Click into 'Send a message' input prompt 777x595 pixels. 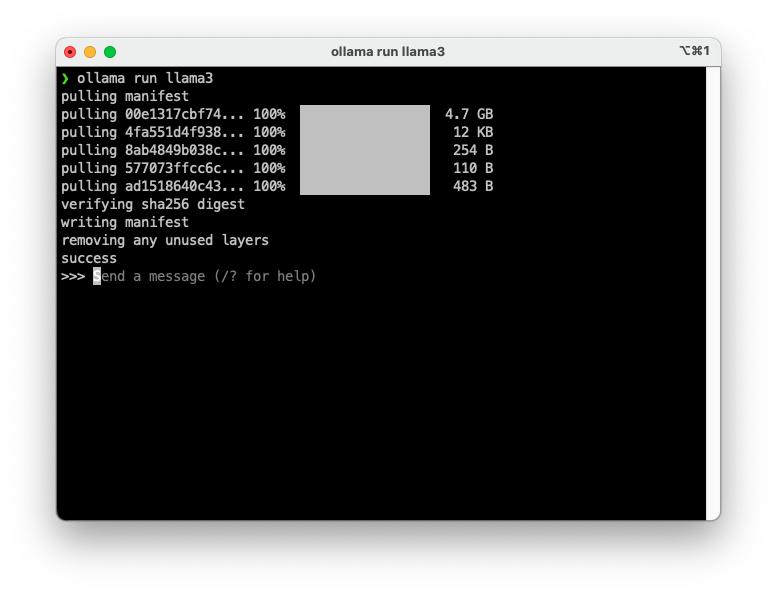click(x=205, y=276)
